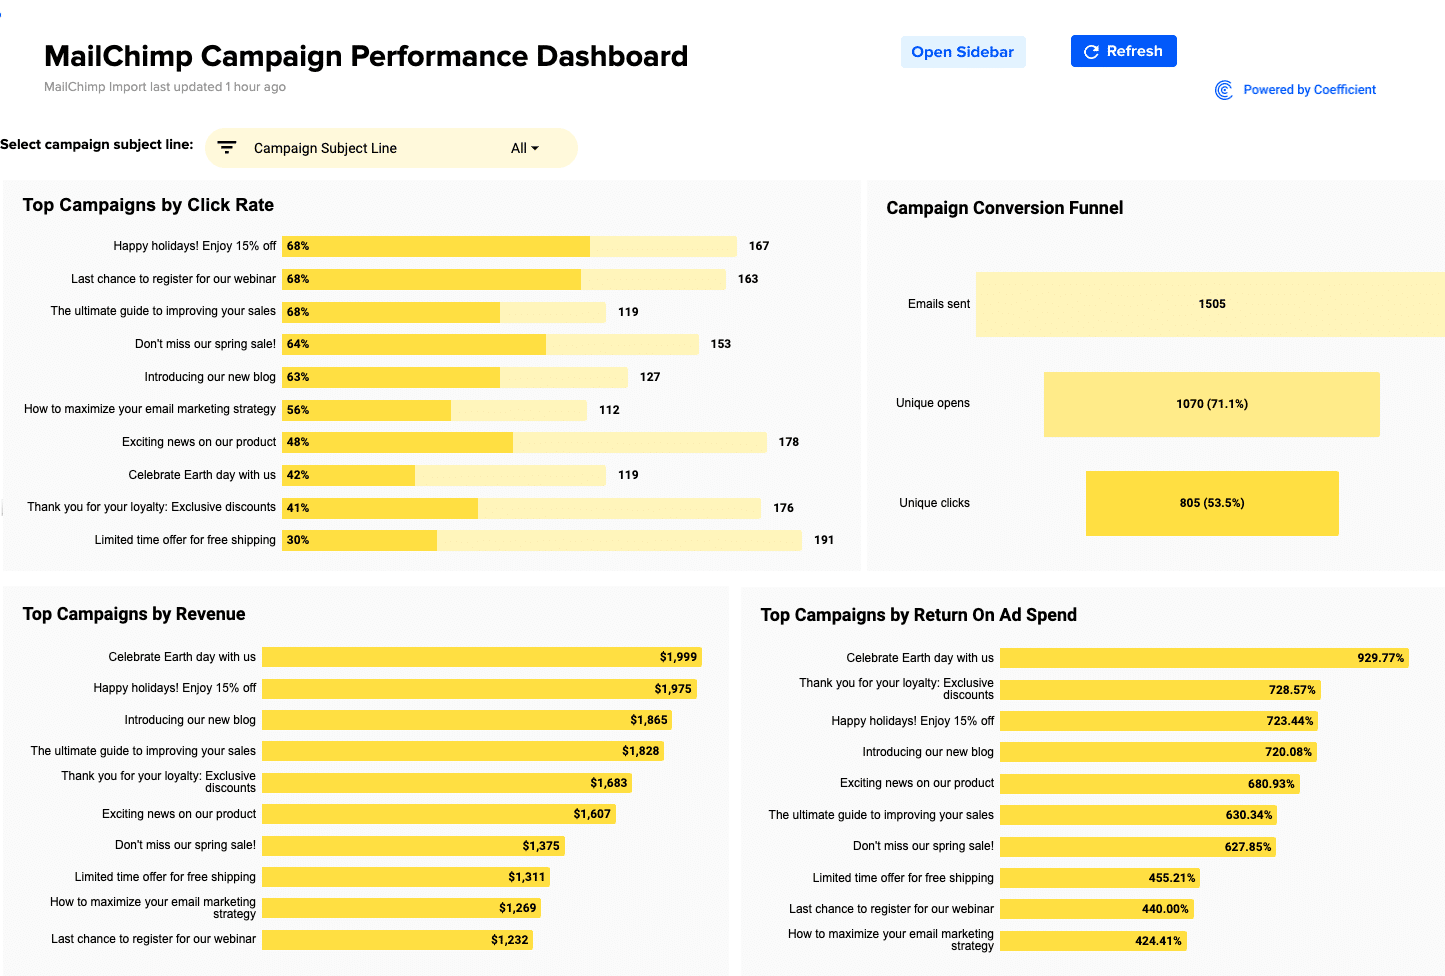The height and width of the screenshot is (976, 1445).
Task: Click the 112 count in Click Rate chart
Action: tap(610, 410)
